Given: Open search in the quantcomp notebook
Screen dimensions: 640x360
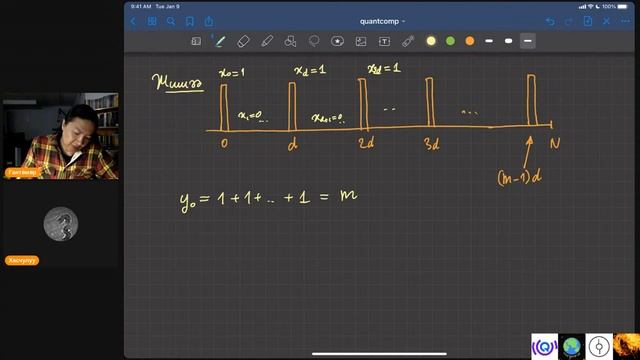Looking at the screenshot, I should click(171, 21).
